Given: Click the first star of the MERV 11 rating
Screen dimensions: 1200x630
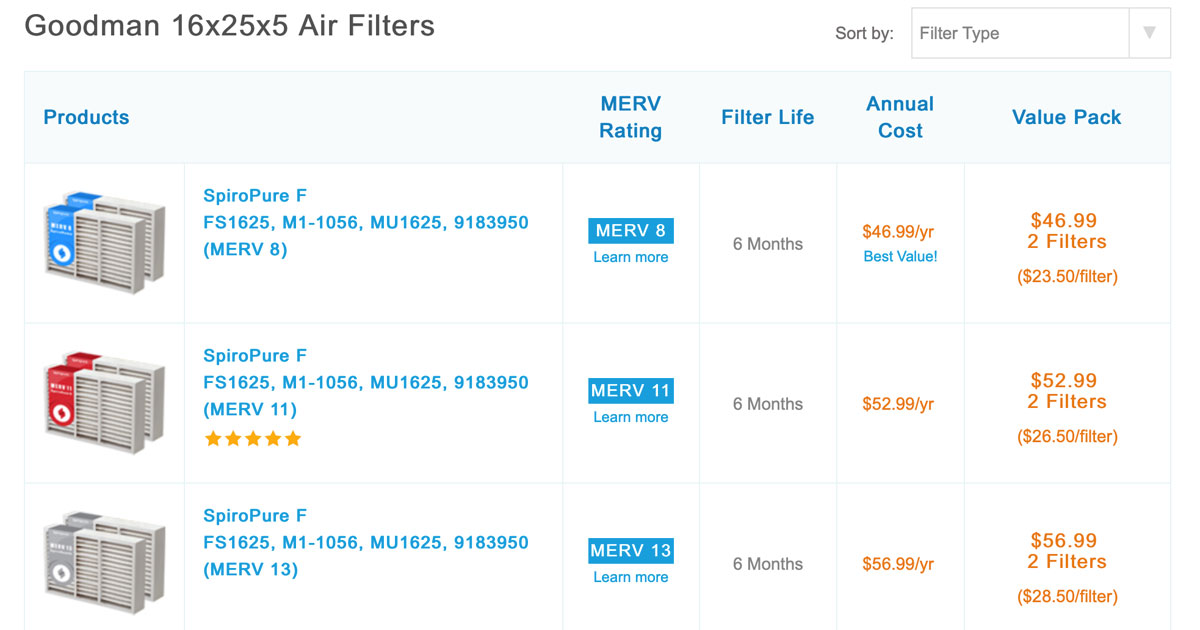Looking at the screenshot, I should point(213,438).
